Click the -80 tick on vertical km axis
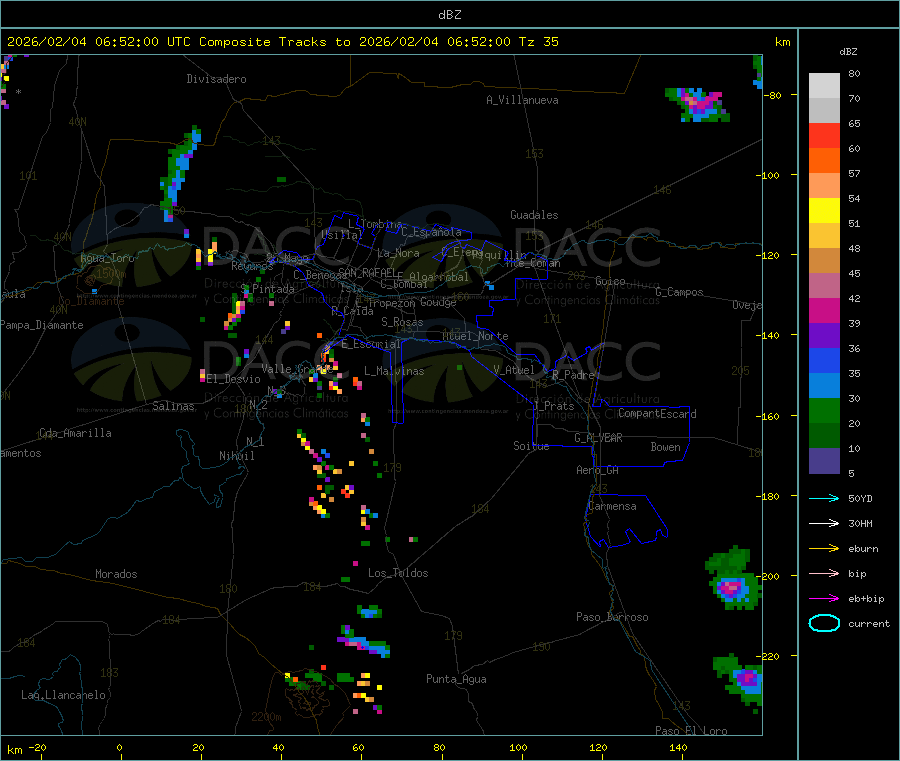Image resolution: width=900 pixels, height=761 pixels. coord(775,95)
